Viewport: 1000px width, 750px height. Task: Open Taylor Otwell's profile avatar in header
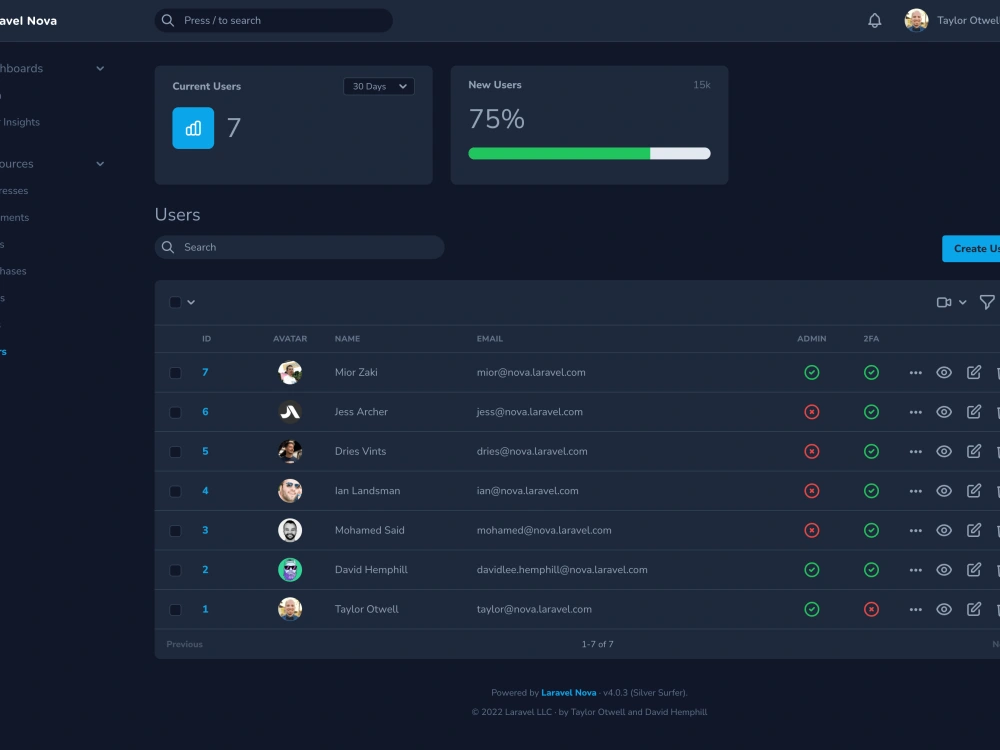coord(916,20)
